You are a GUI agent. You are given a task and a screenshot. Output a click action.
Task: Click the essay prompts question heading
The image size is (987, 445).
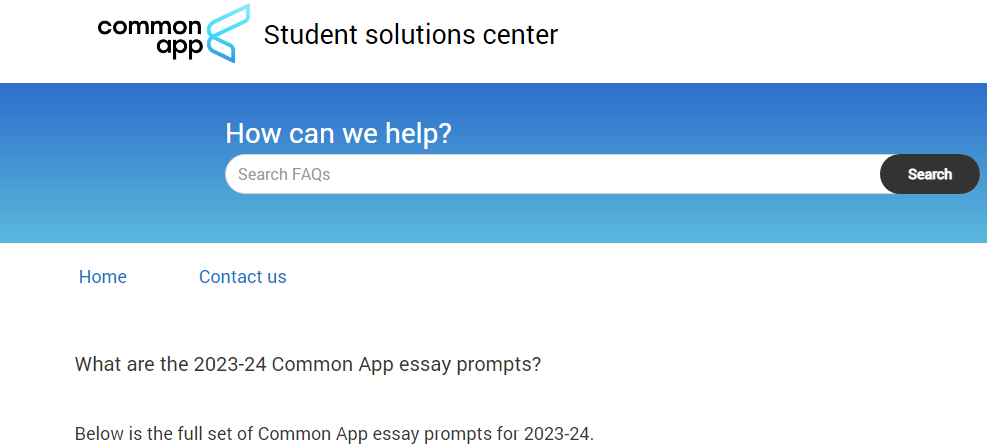tap(308, 364)
